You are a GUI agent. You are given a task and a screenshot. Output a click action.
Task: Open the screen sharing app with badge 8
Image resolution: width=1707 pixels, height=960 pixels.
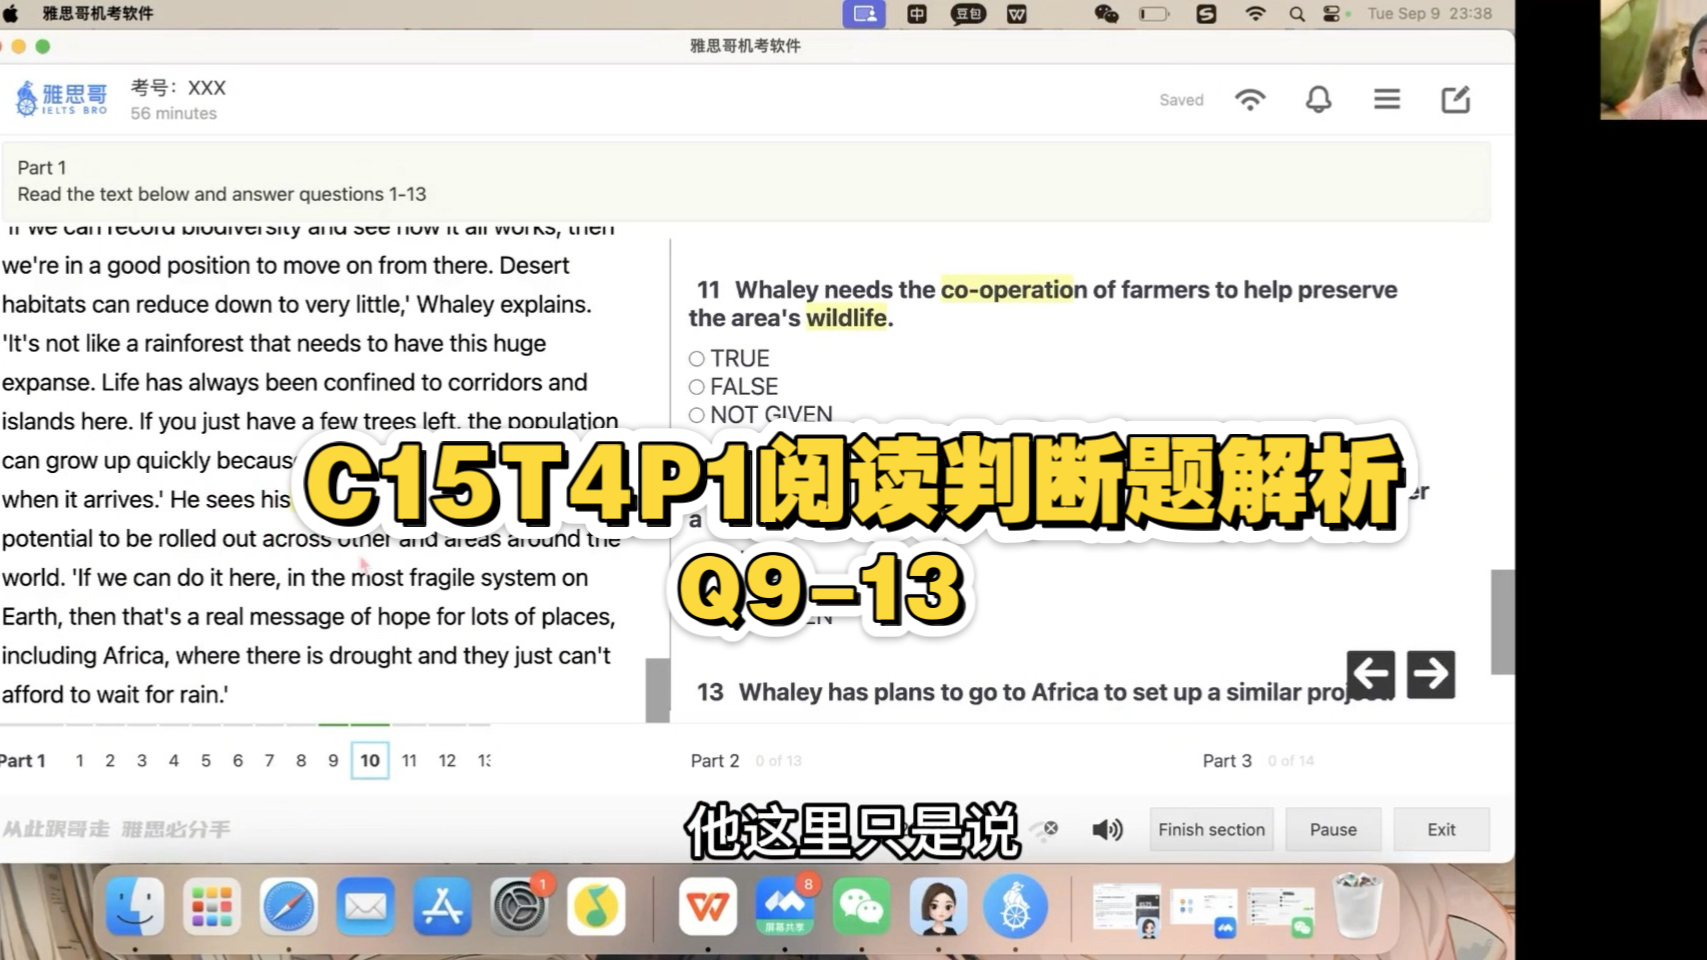click(785, 907)
